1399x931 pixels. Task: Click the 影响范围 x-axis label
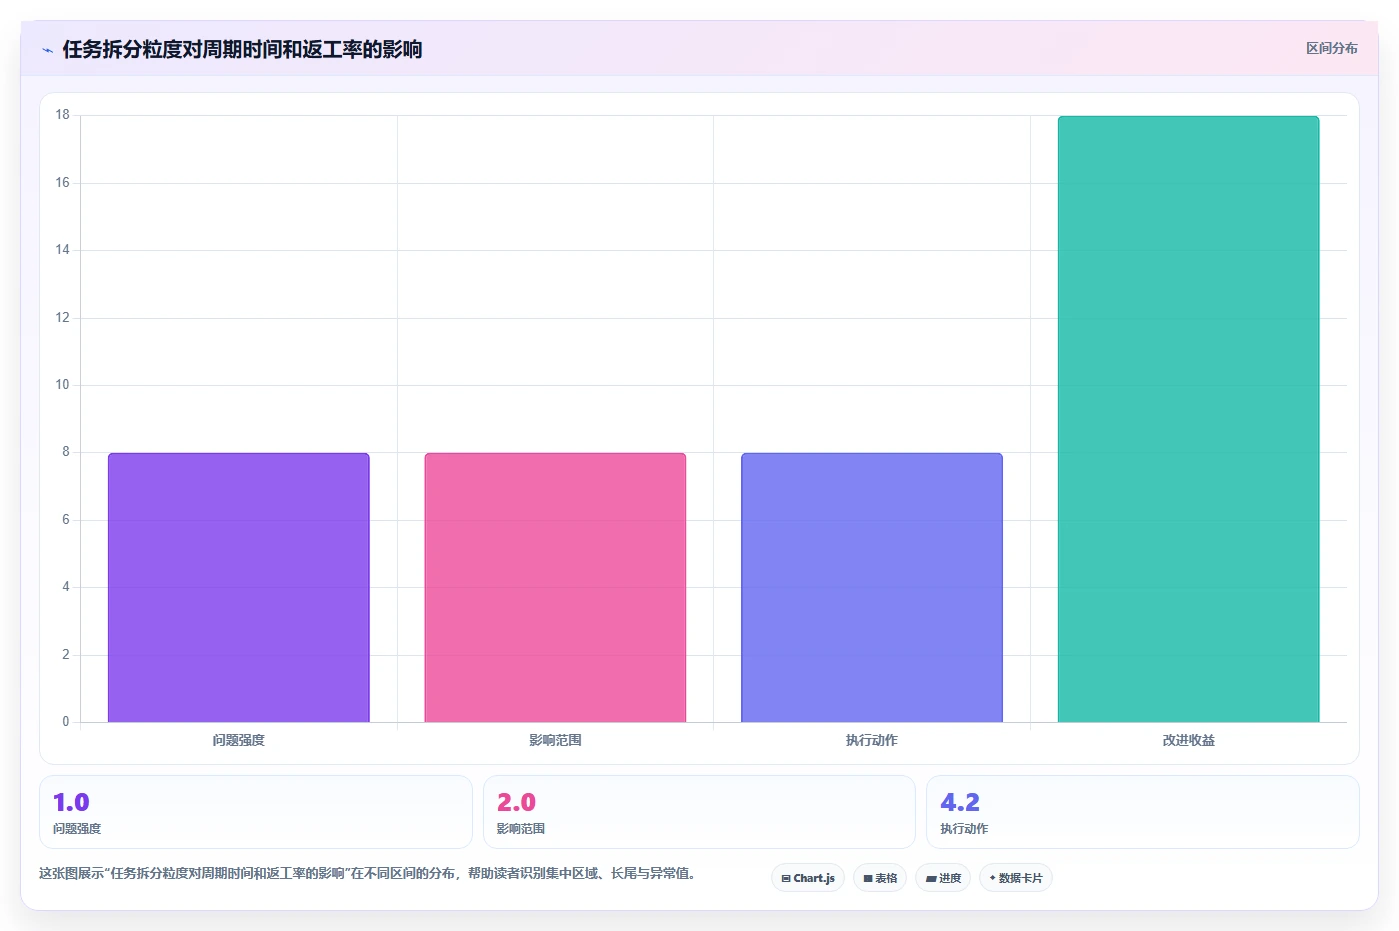coord(555,740)
